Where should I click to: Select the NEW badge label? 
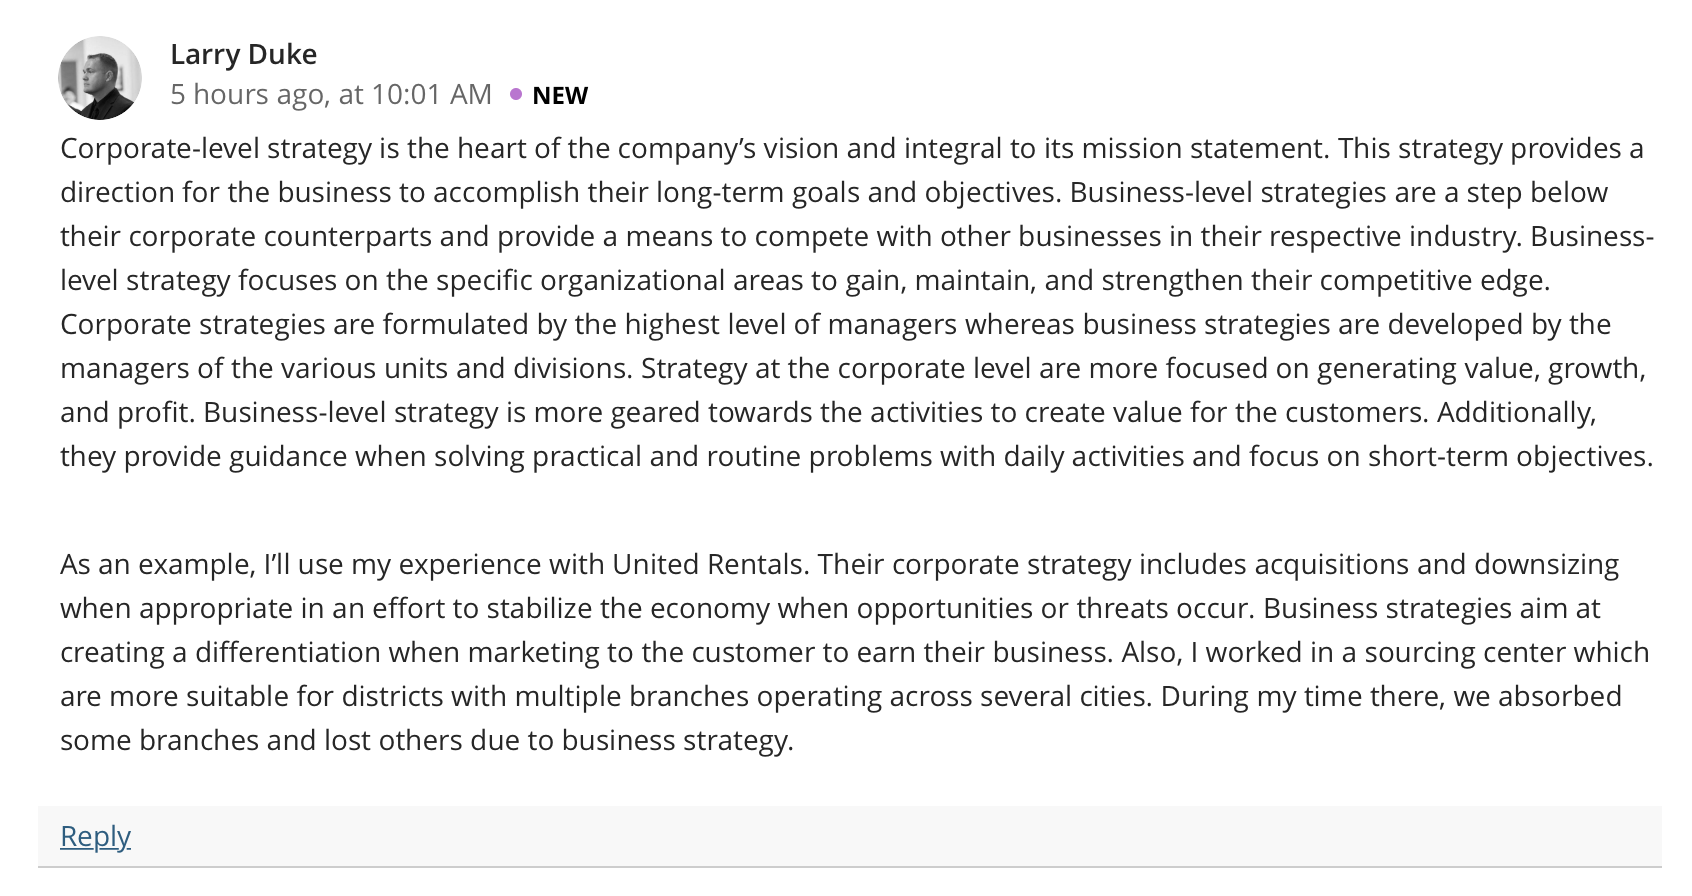[x=560, y=95]
